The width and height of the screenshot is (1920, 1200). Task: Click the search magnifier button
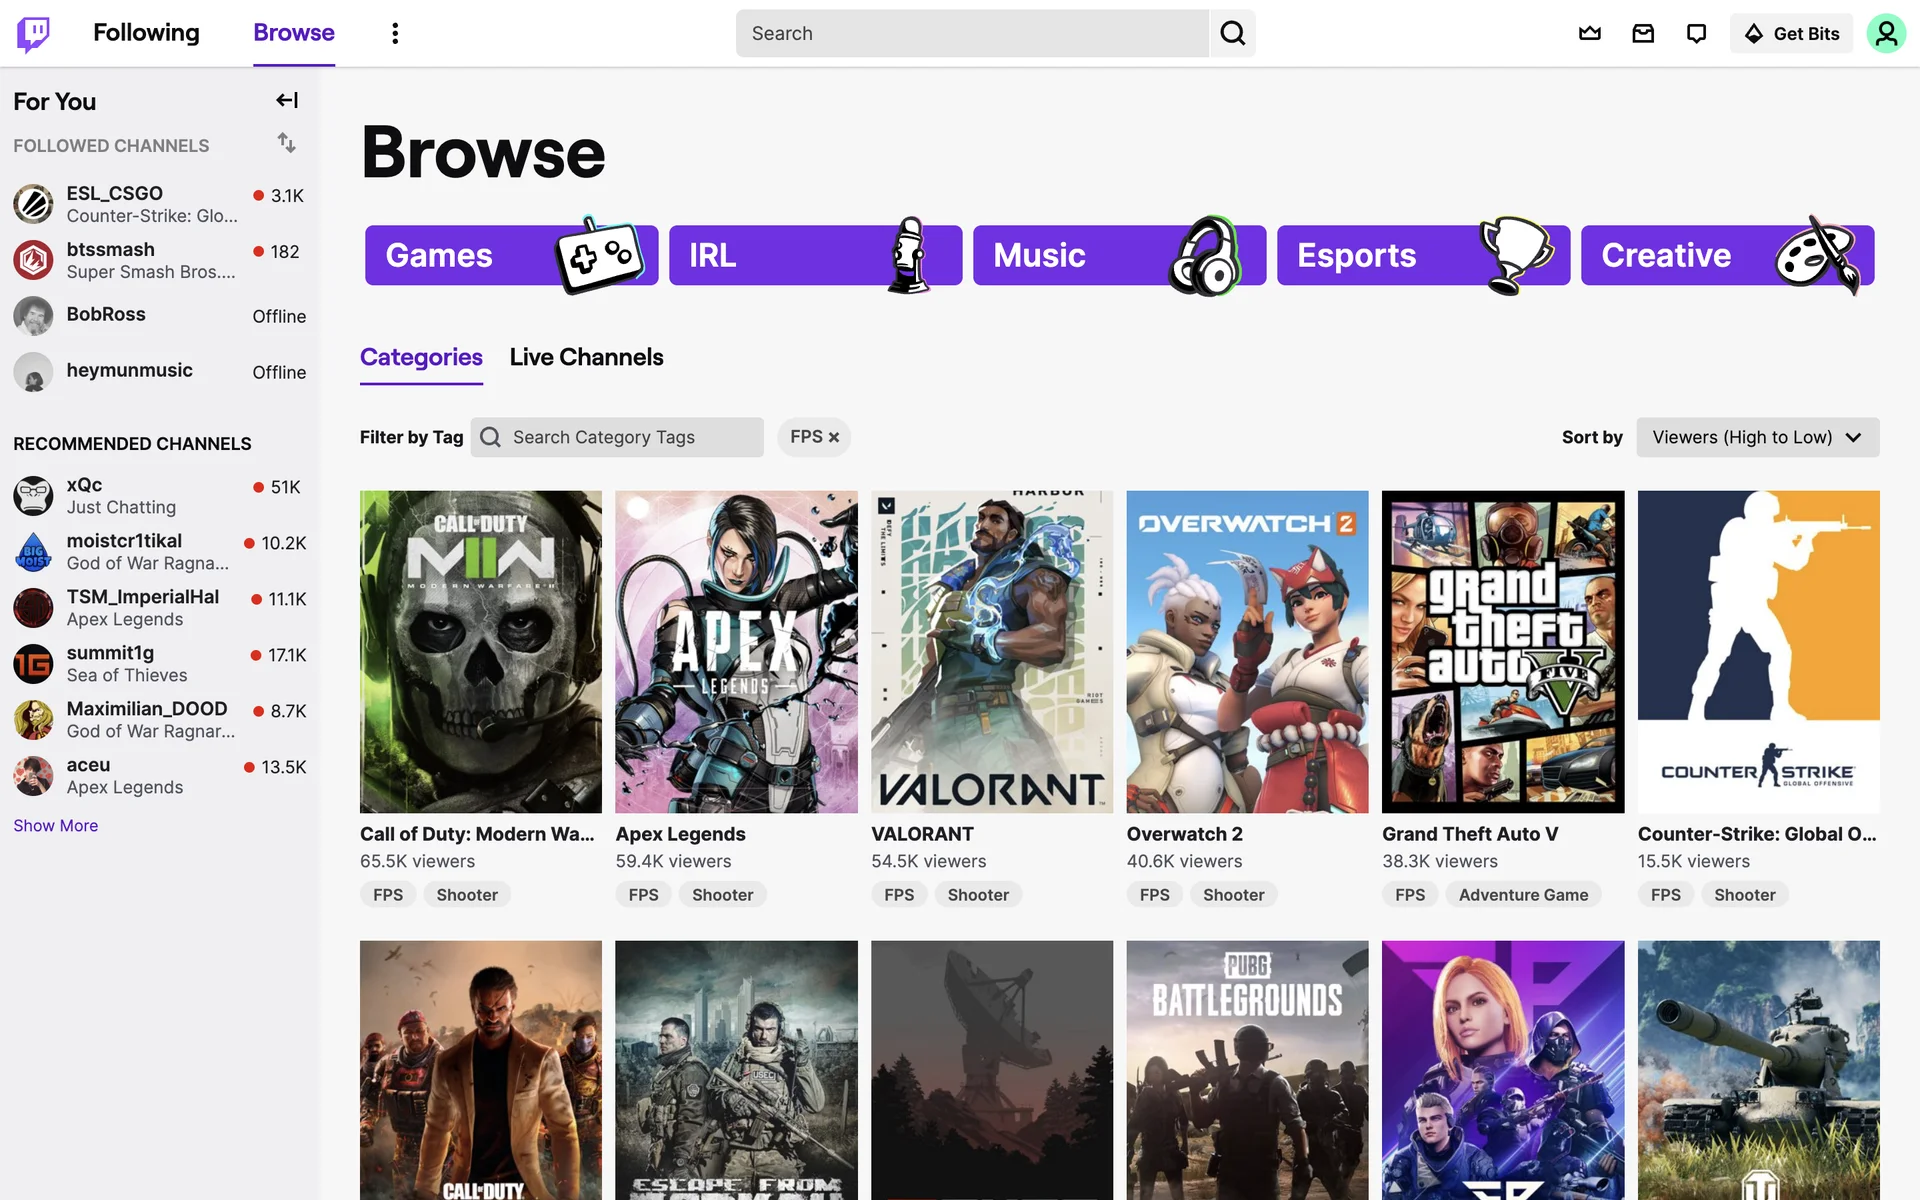click(1232, 33)
